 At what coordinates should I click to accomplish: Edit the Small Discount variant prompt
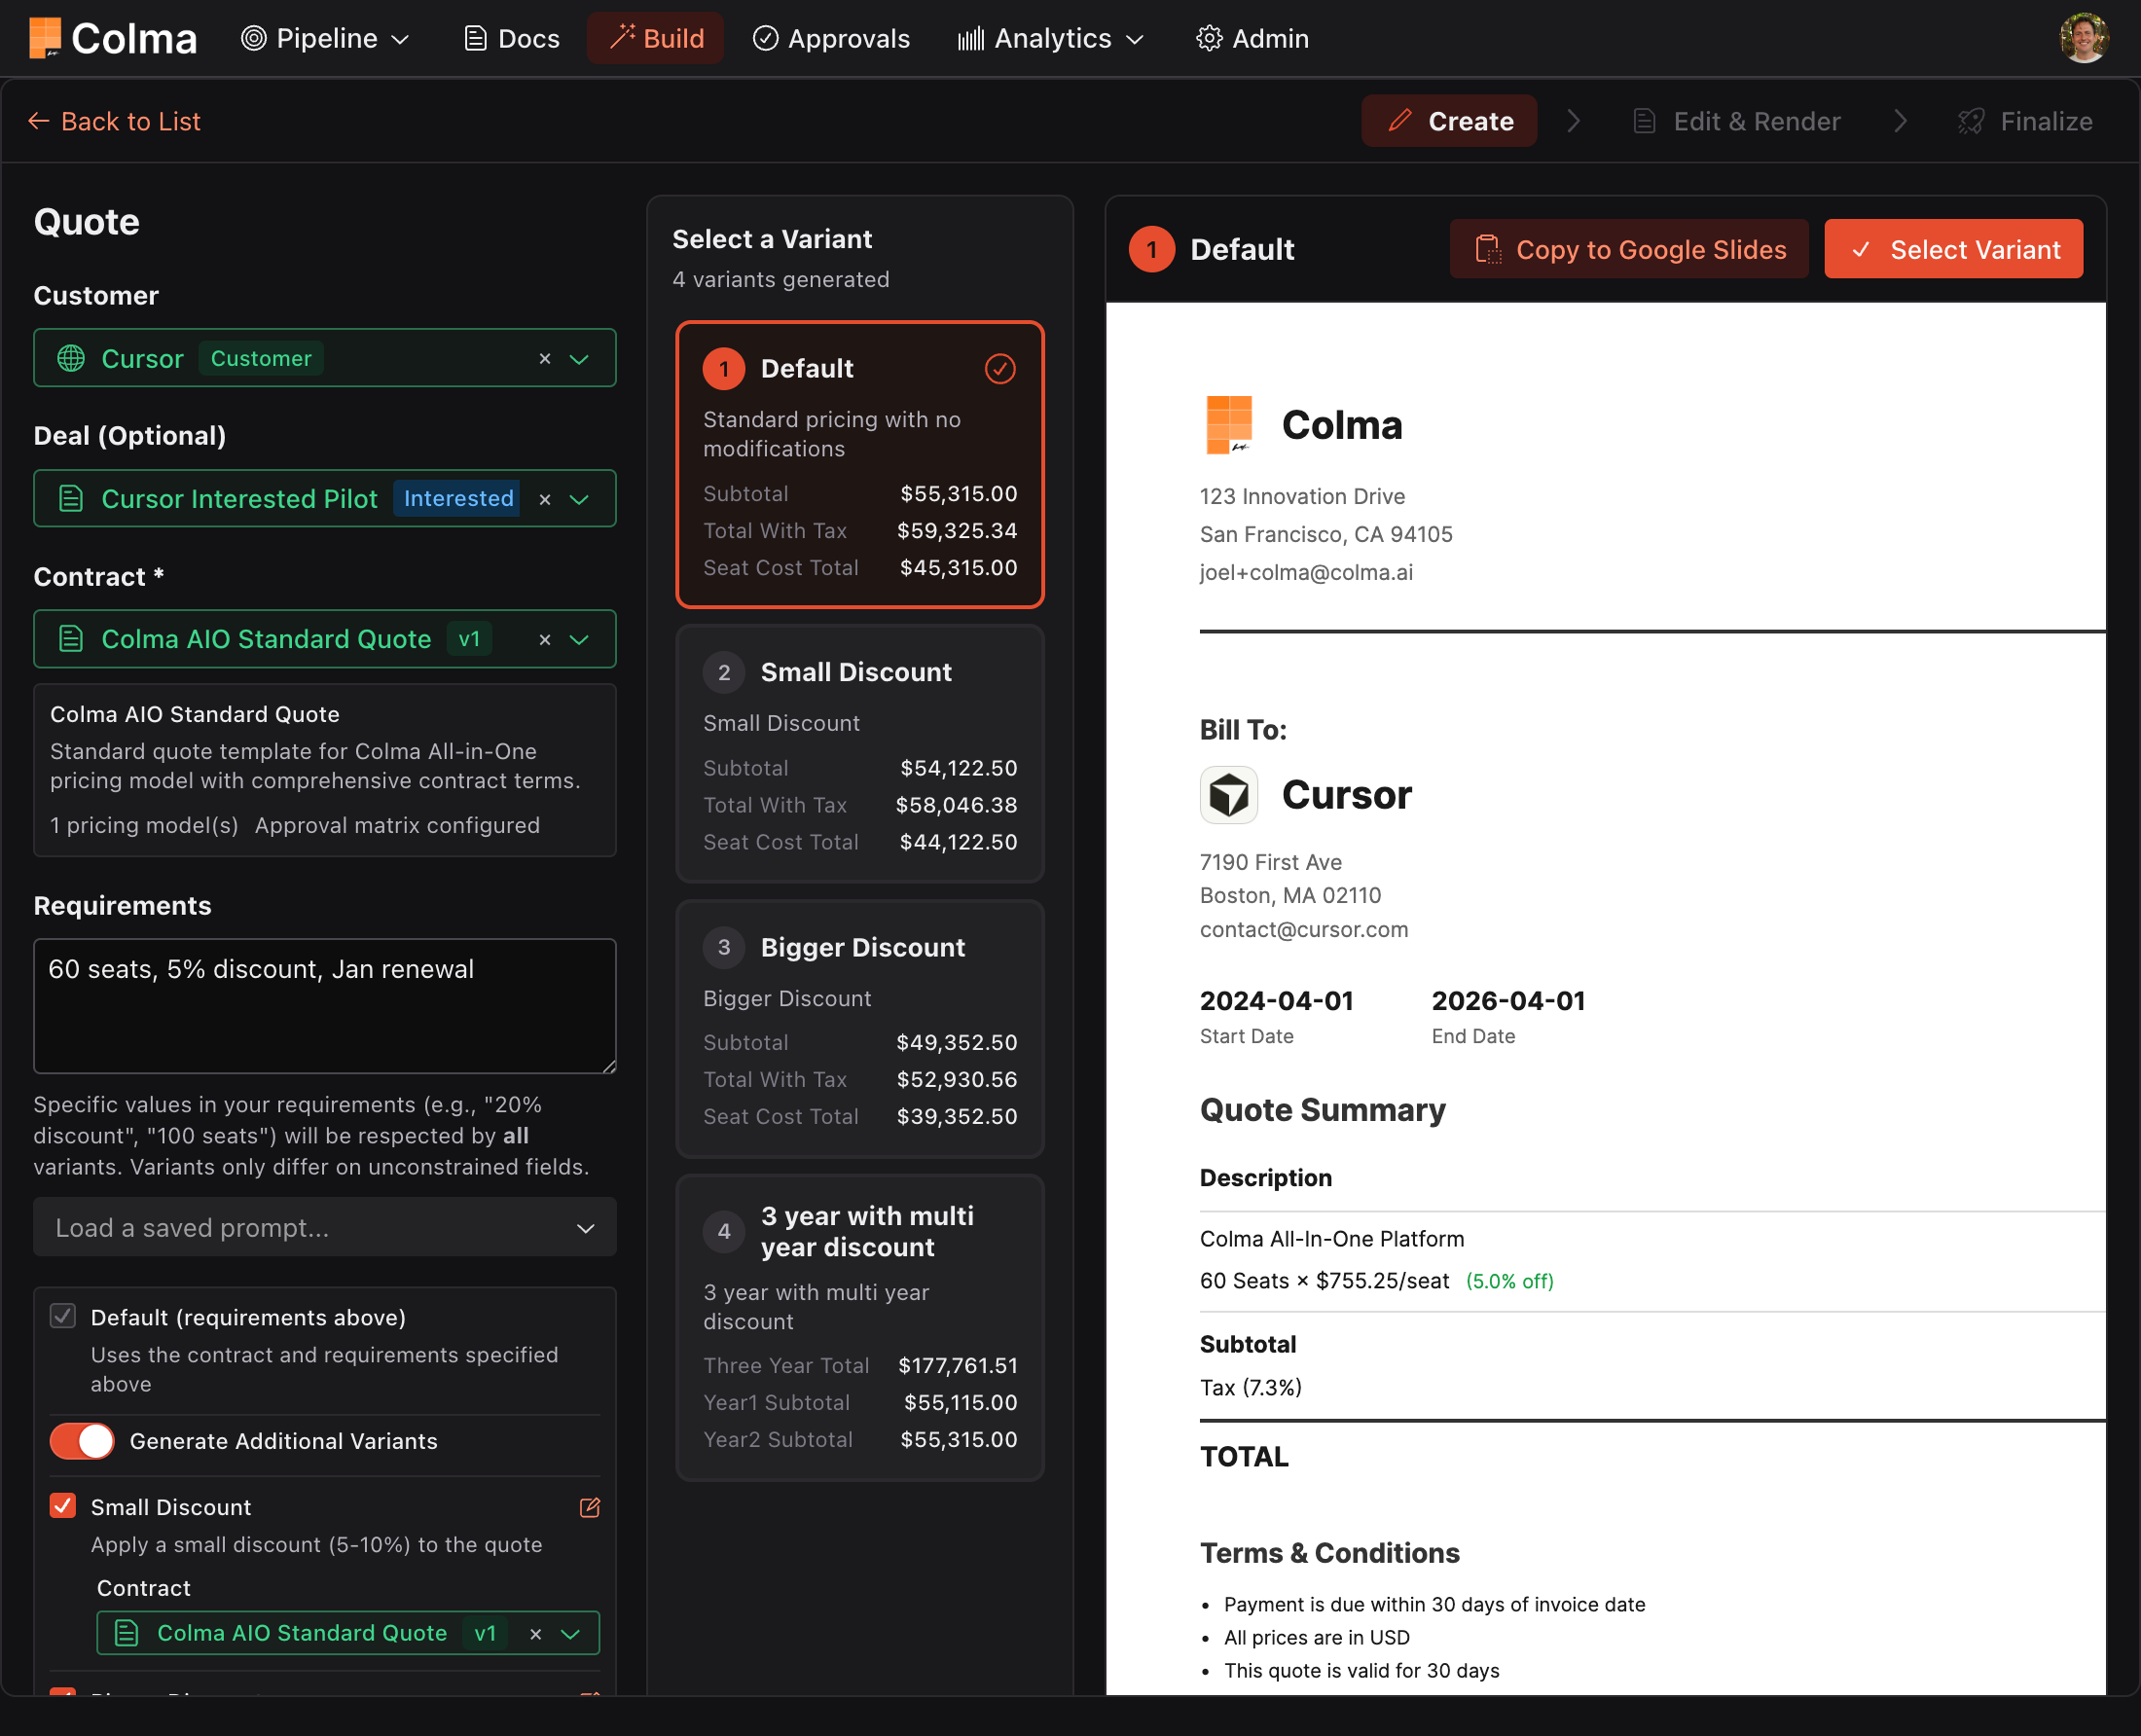[x=590, y=1508]
